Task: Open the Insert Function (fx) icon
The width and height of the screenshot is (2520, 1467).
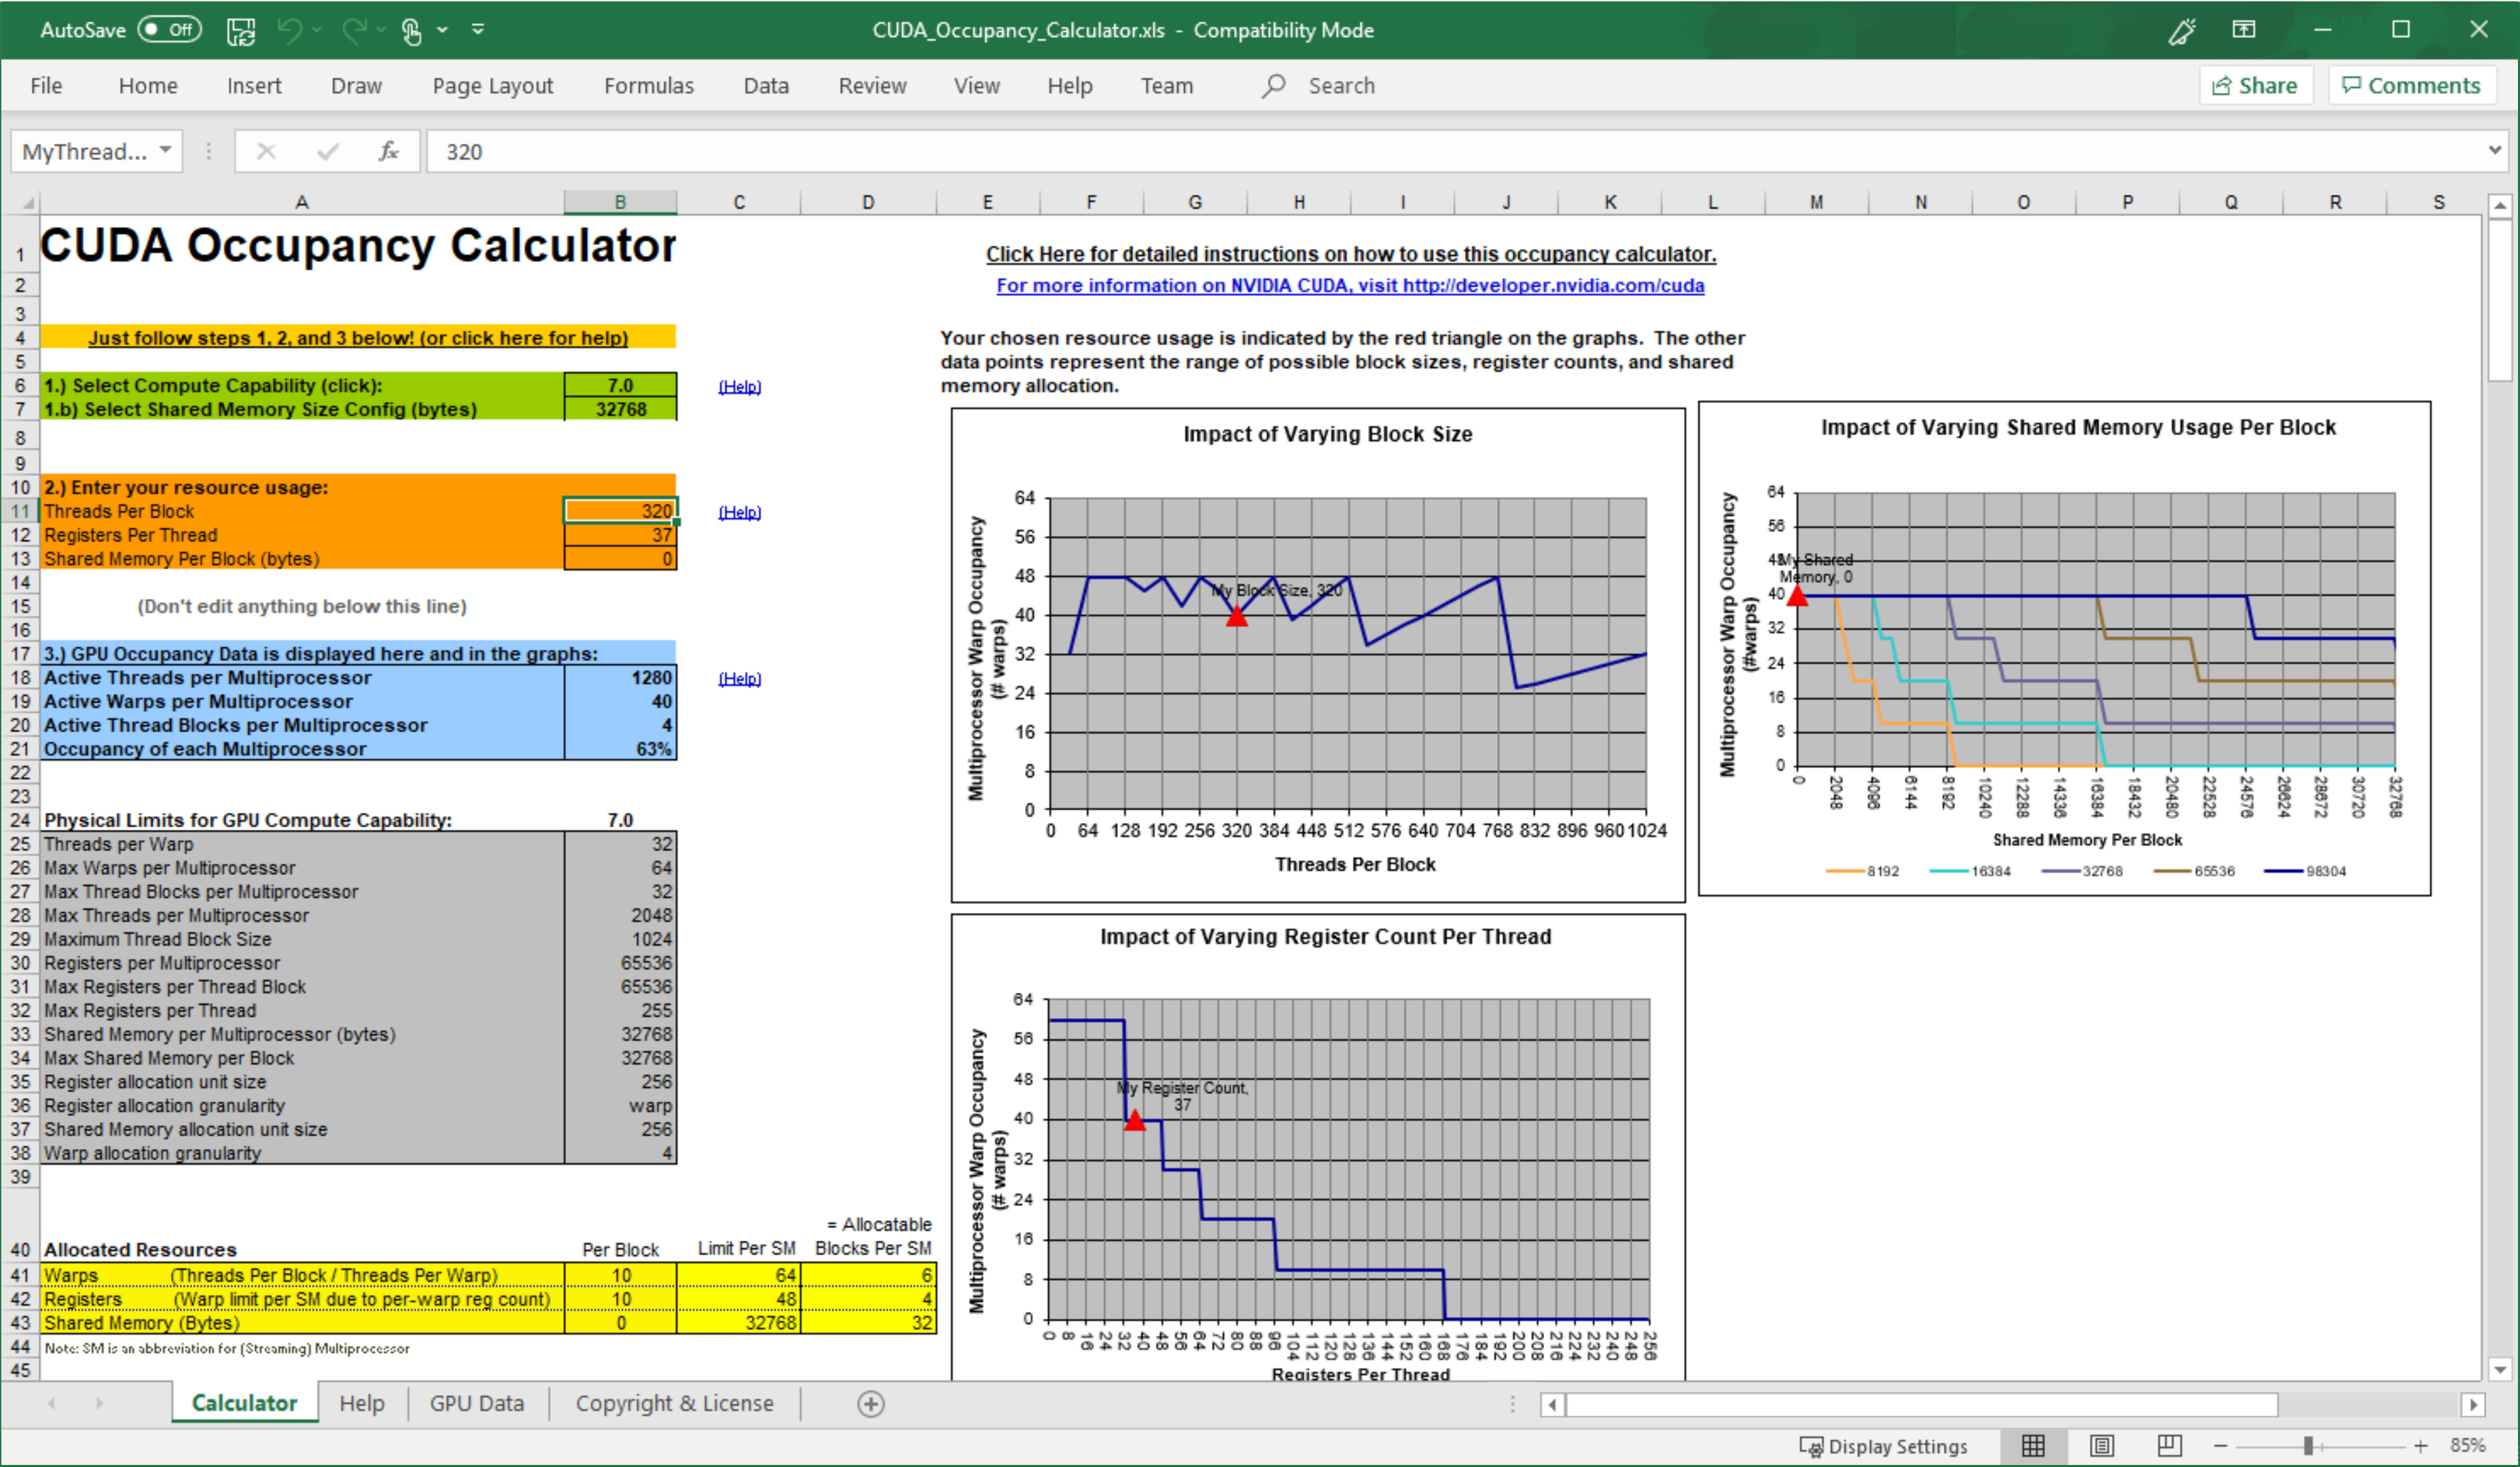Action: 388,151
